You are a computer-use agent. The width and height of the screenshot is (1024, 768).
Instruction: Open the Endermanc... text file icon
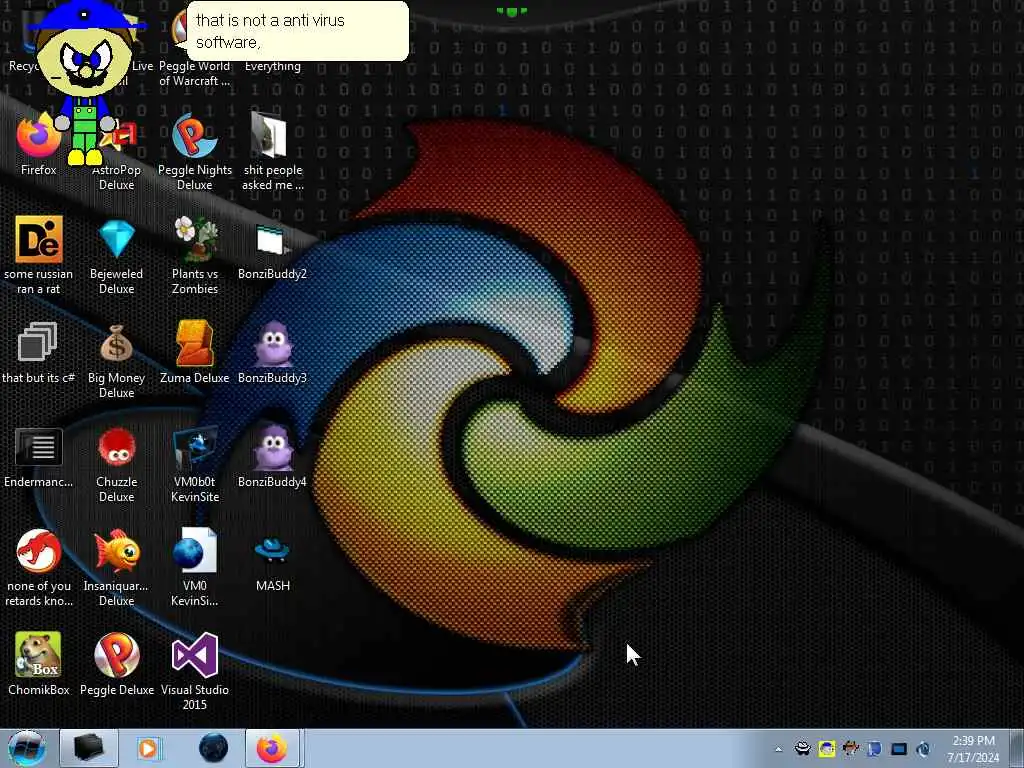(x=38, y=456)
